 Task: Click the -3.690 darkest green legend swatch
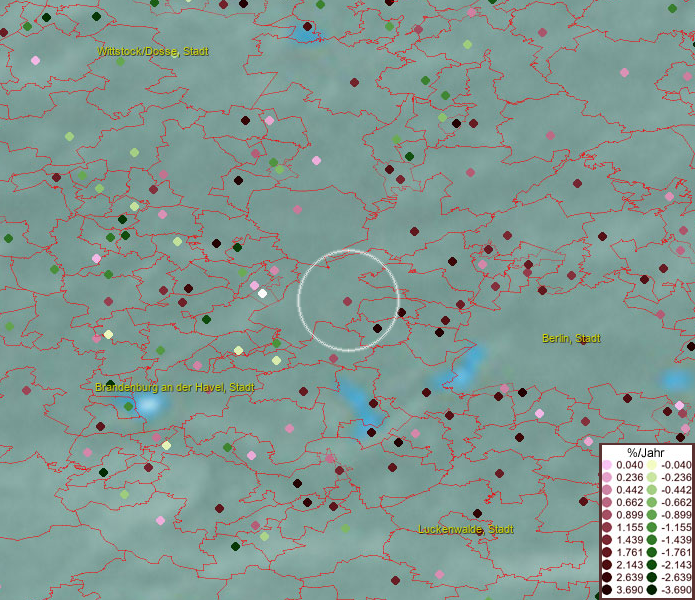(652, 590)
